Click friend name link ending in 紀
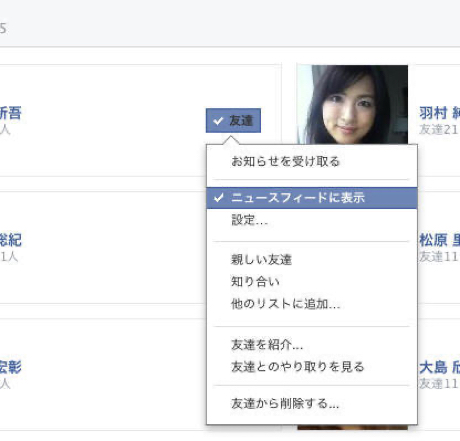The width and height of the screenshot is (460, 441). pyautogui.click(x=11, y=240)
